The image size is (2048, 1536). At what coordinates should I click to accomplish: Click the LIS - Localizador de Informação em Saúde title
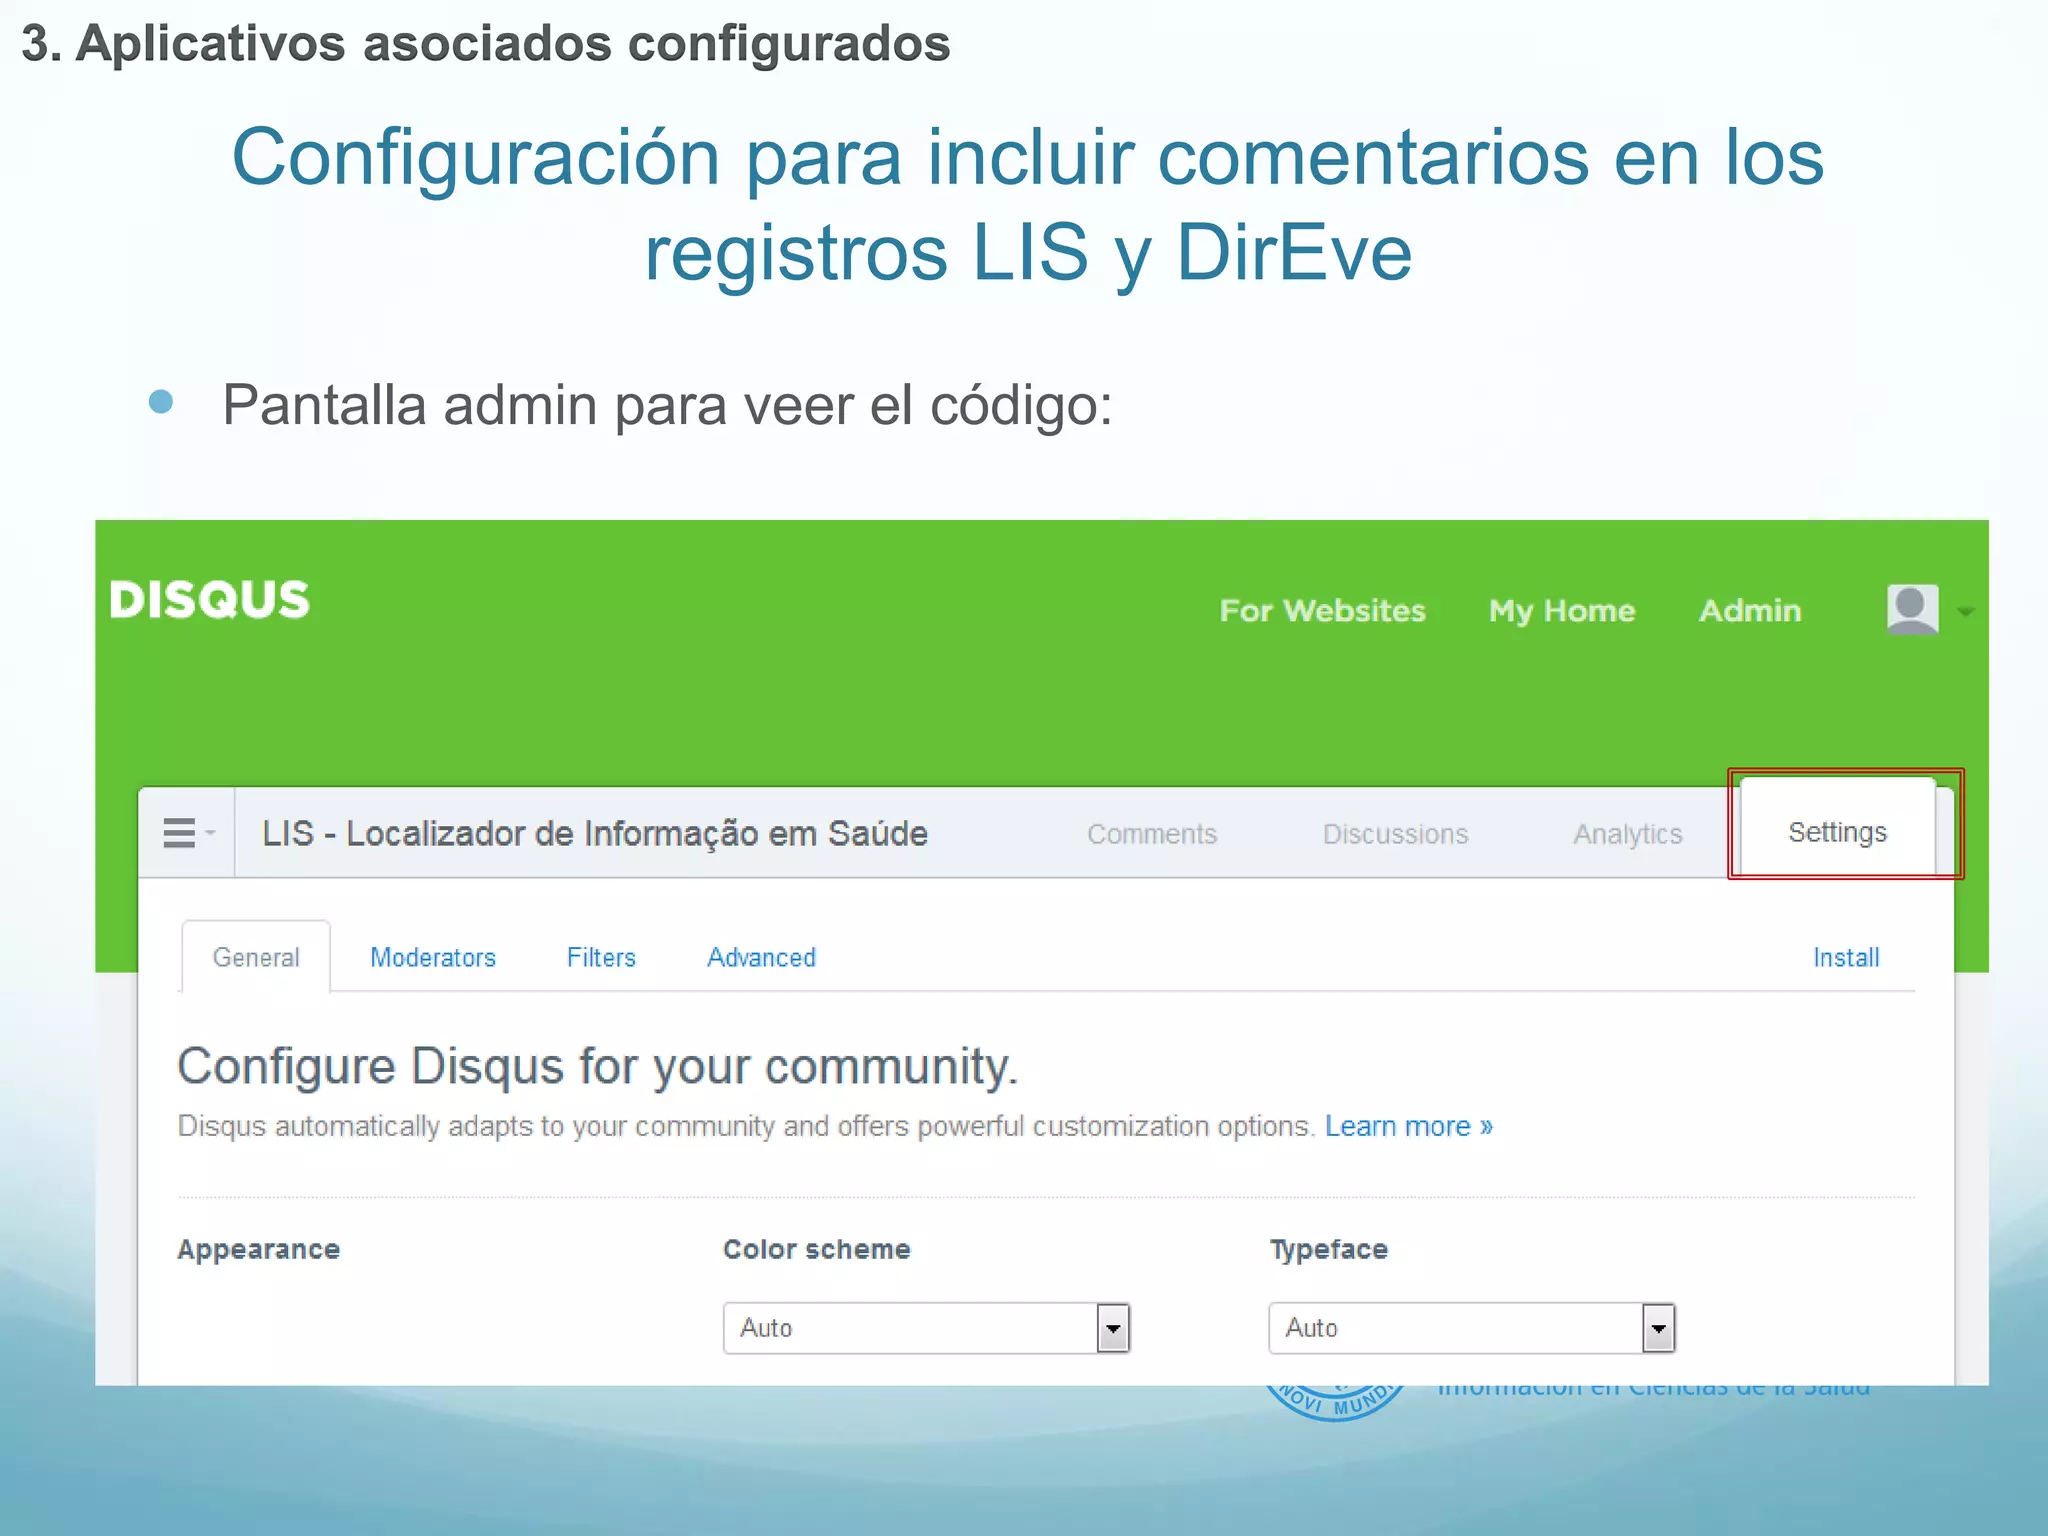pyautogui.click(x=595, y=833)
